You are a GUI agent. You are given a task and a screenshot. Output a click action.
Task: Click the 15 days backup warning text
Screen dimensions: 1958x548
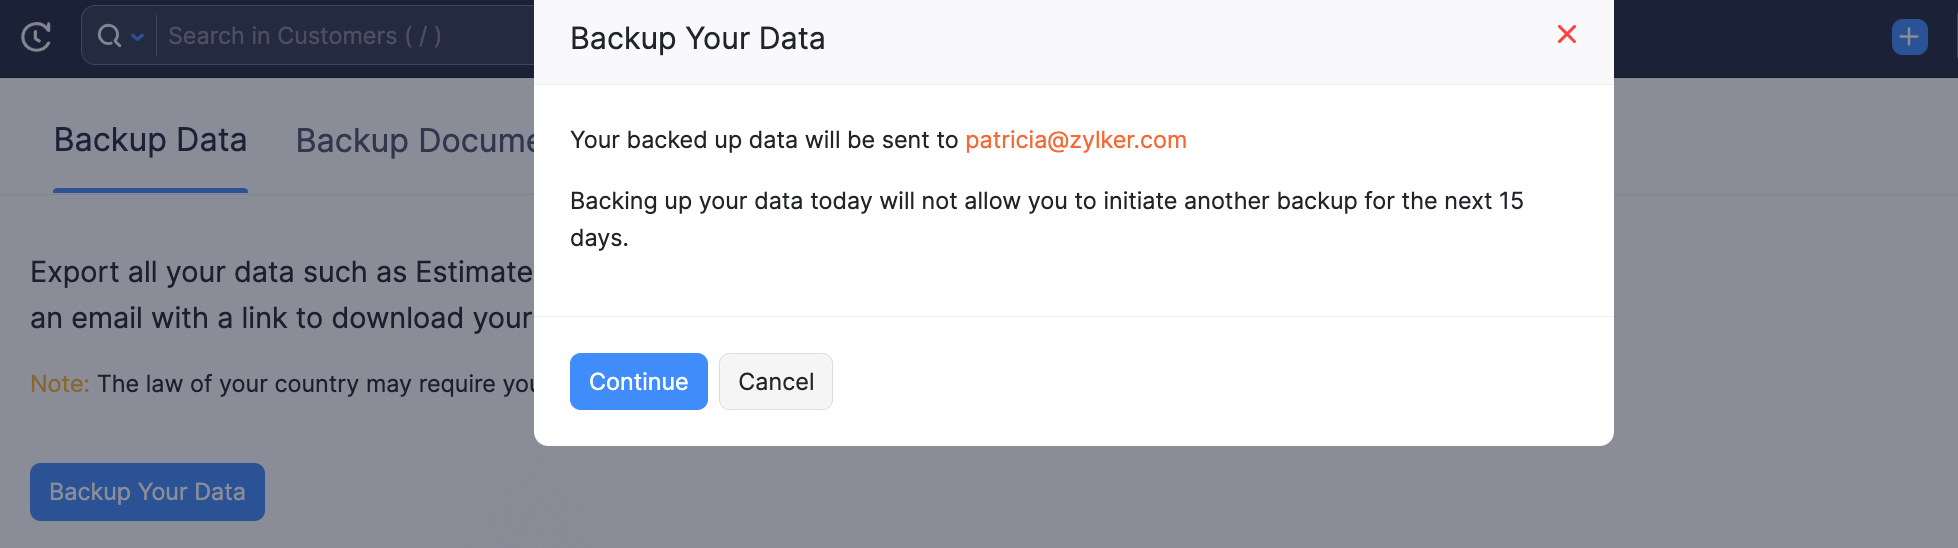click(x=1045, y=201)
